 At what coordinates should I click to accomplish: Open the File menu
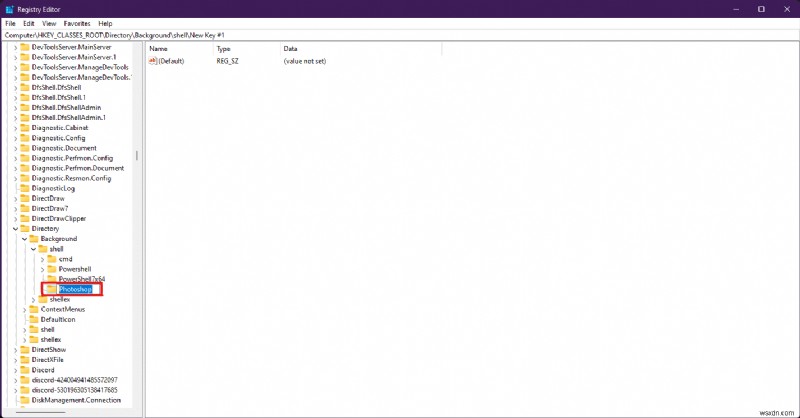pyautogui.click(x=10, y=23)
